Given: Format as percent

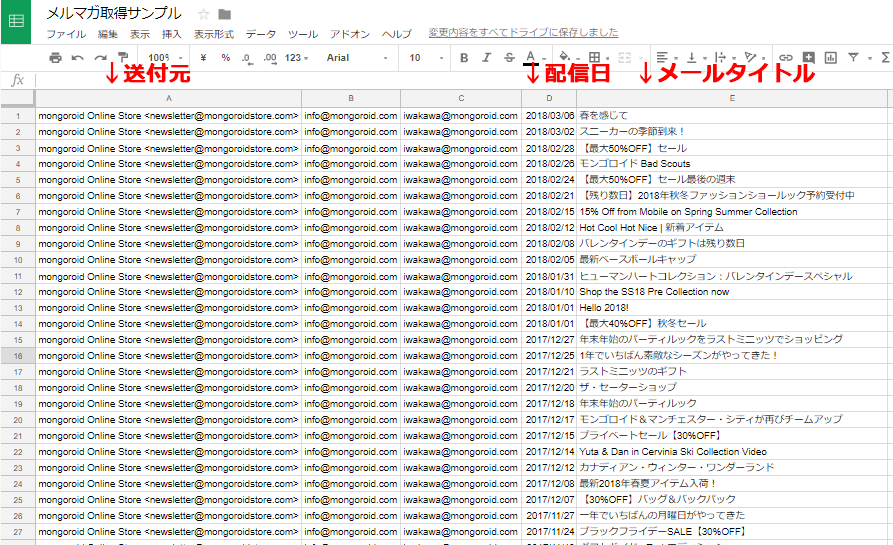Looking at the screenshot, I should [226, 58].
